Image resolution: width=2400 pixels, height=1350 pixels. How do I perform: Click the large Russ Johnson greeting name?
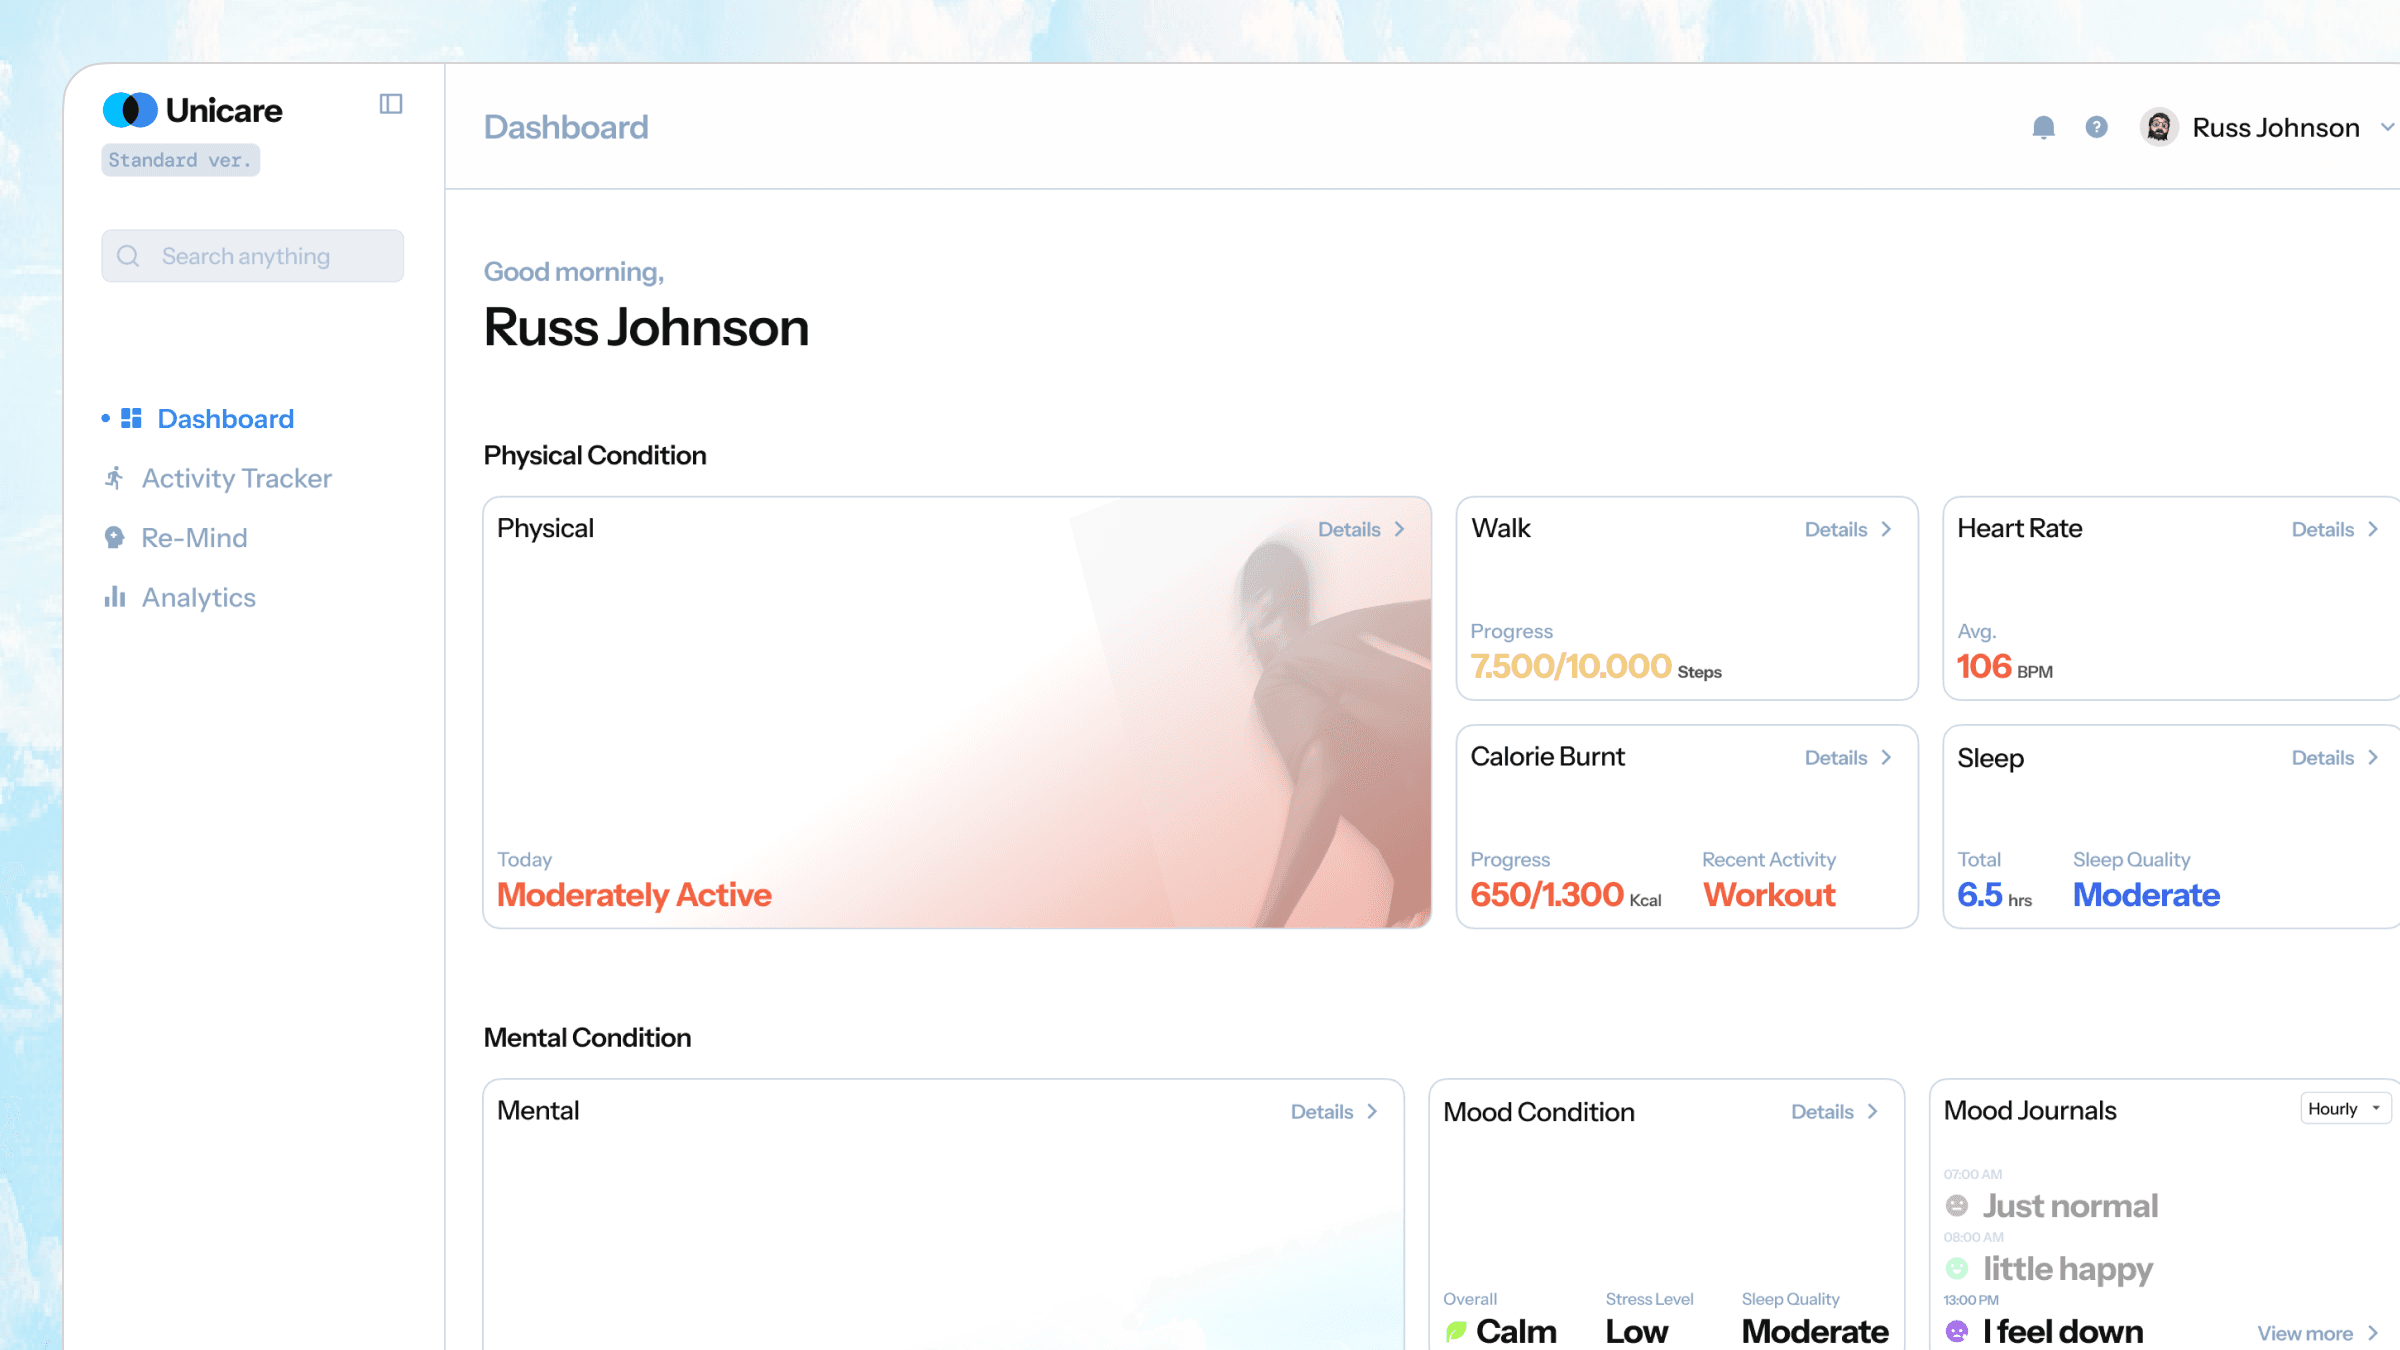pyautogui.click(x=646, y=328)
